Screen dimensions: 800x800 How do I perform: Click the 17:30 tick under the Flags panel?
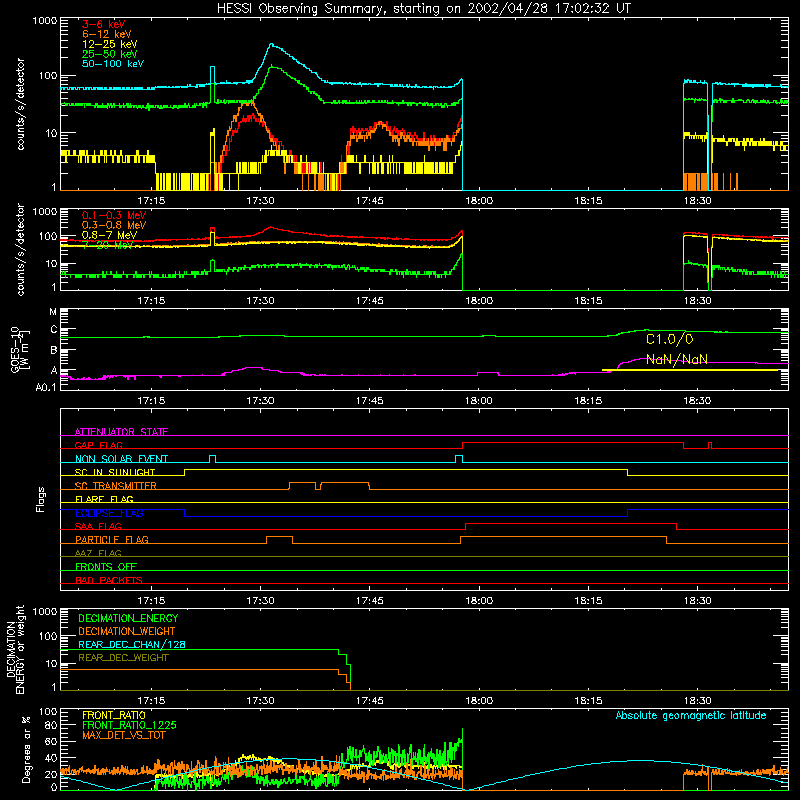tap(260, 601)
